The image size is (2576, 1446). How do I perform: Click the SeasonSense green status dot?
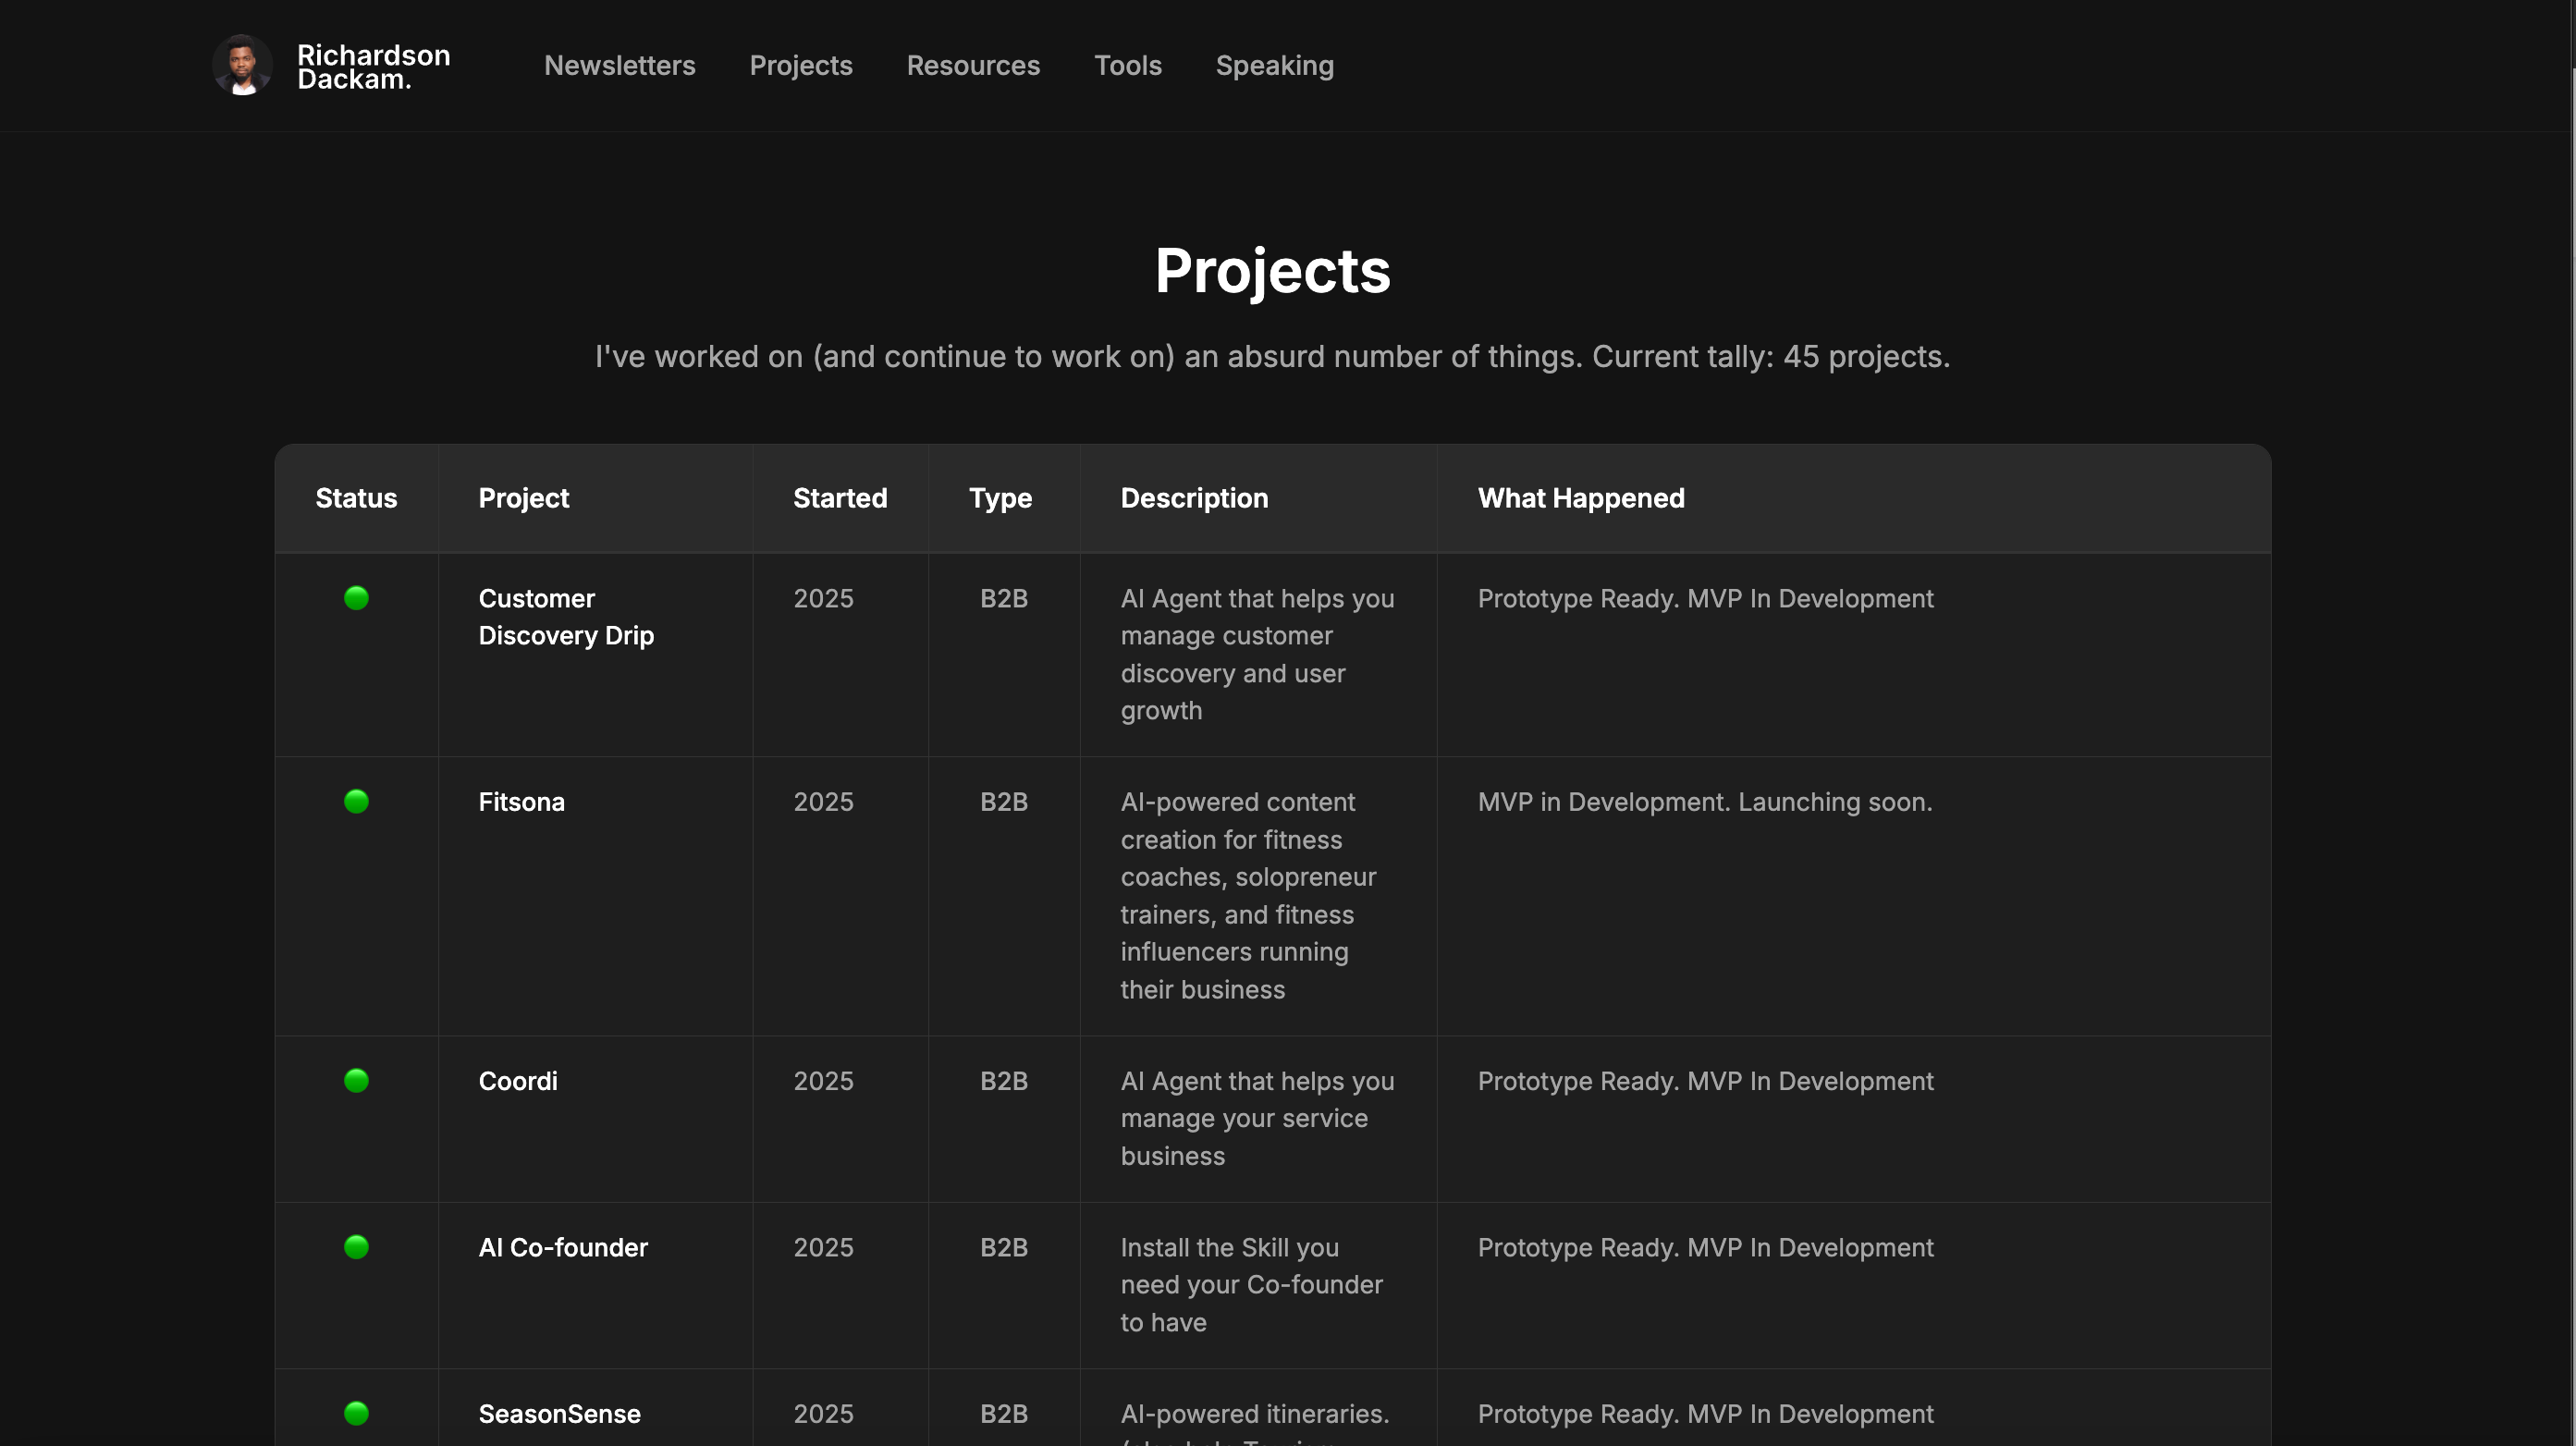[x=356, y=1413]
